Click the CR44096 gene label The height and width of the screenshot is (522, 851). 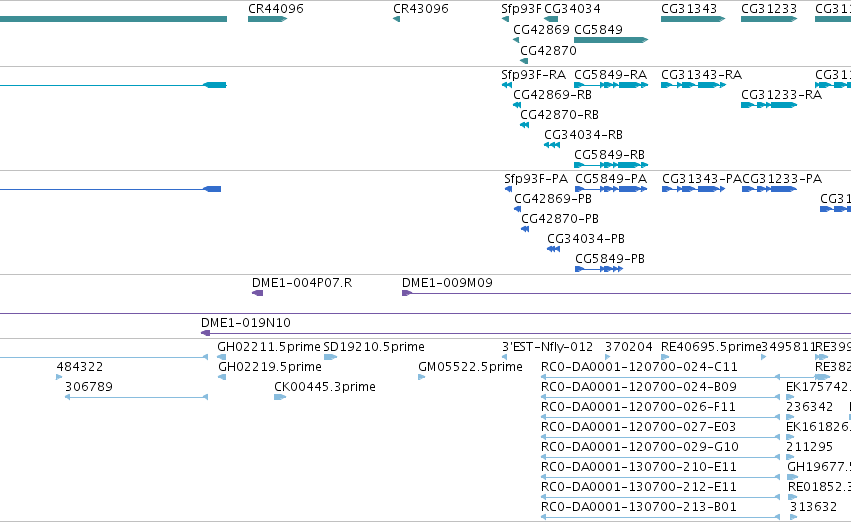(x=276, y=9)
